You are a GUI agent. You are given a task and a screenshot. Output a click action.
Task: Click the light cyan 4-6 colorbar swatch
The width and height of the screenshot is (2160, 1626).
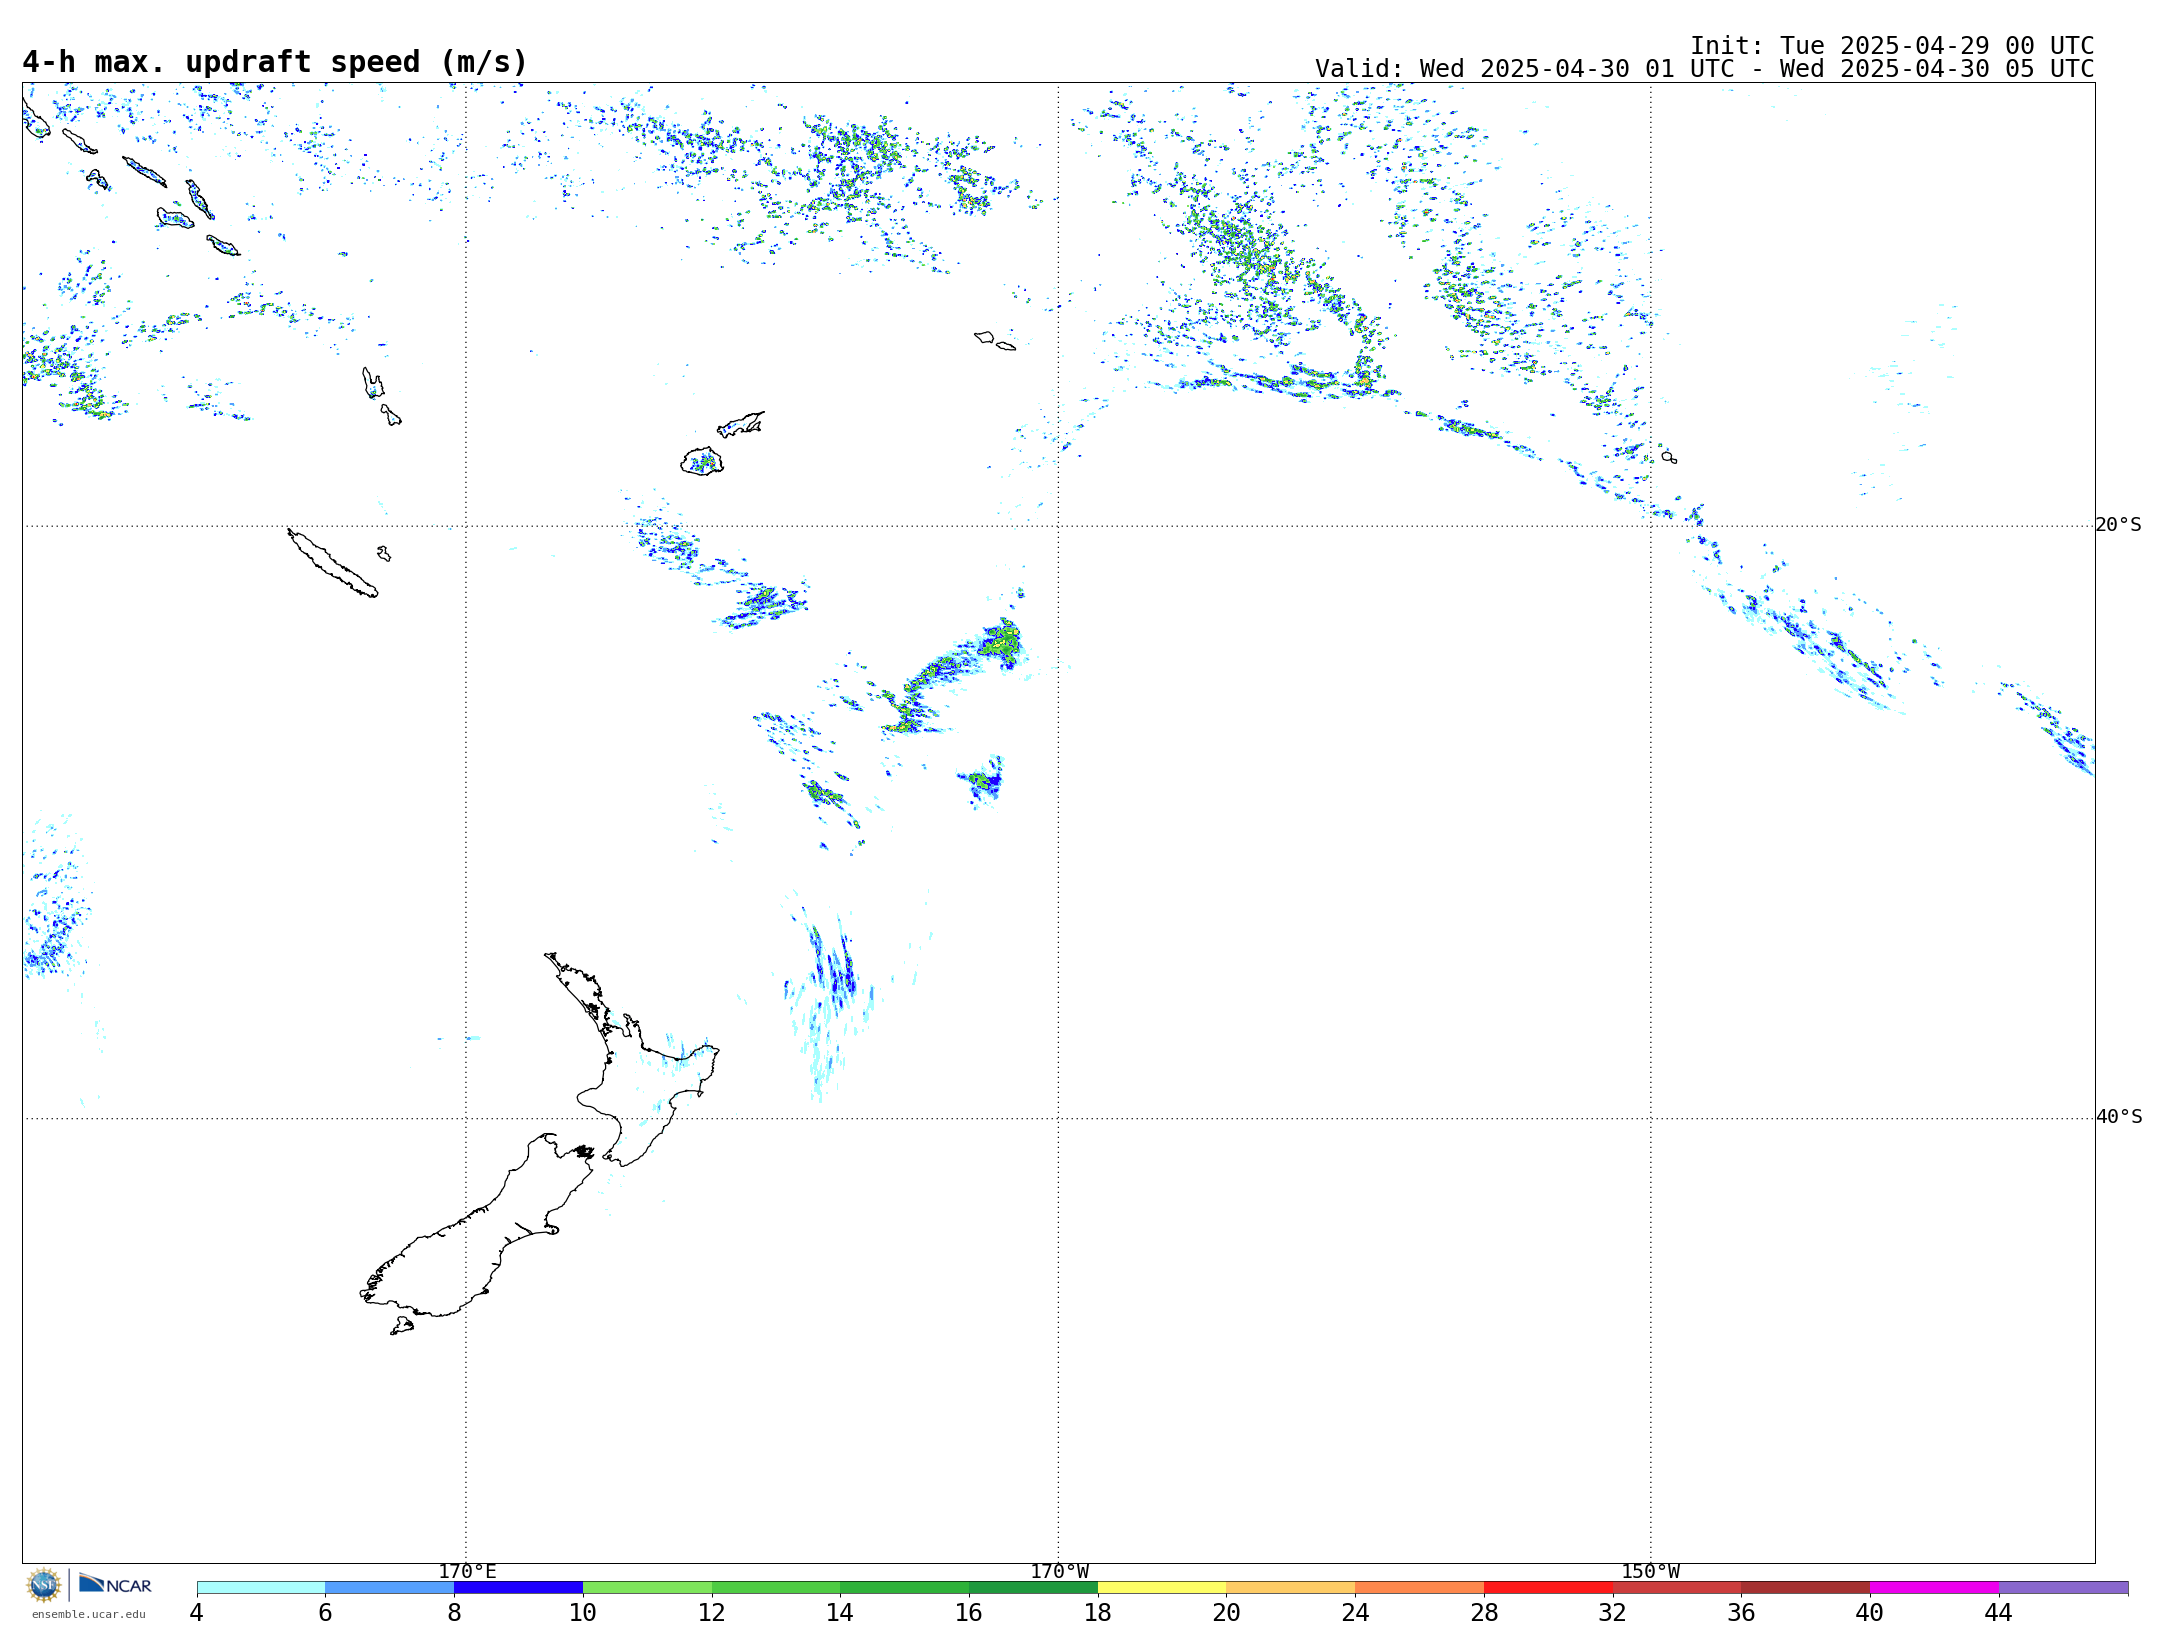coord(261,1588)
